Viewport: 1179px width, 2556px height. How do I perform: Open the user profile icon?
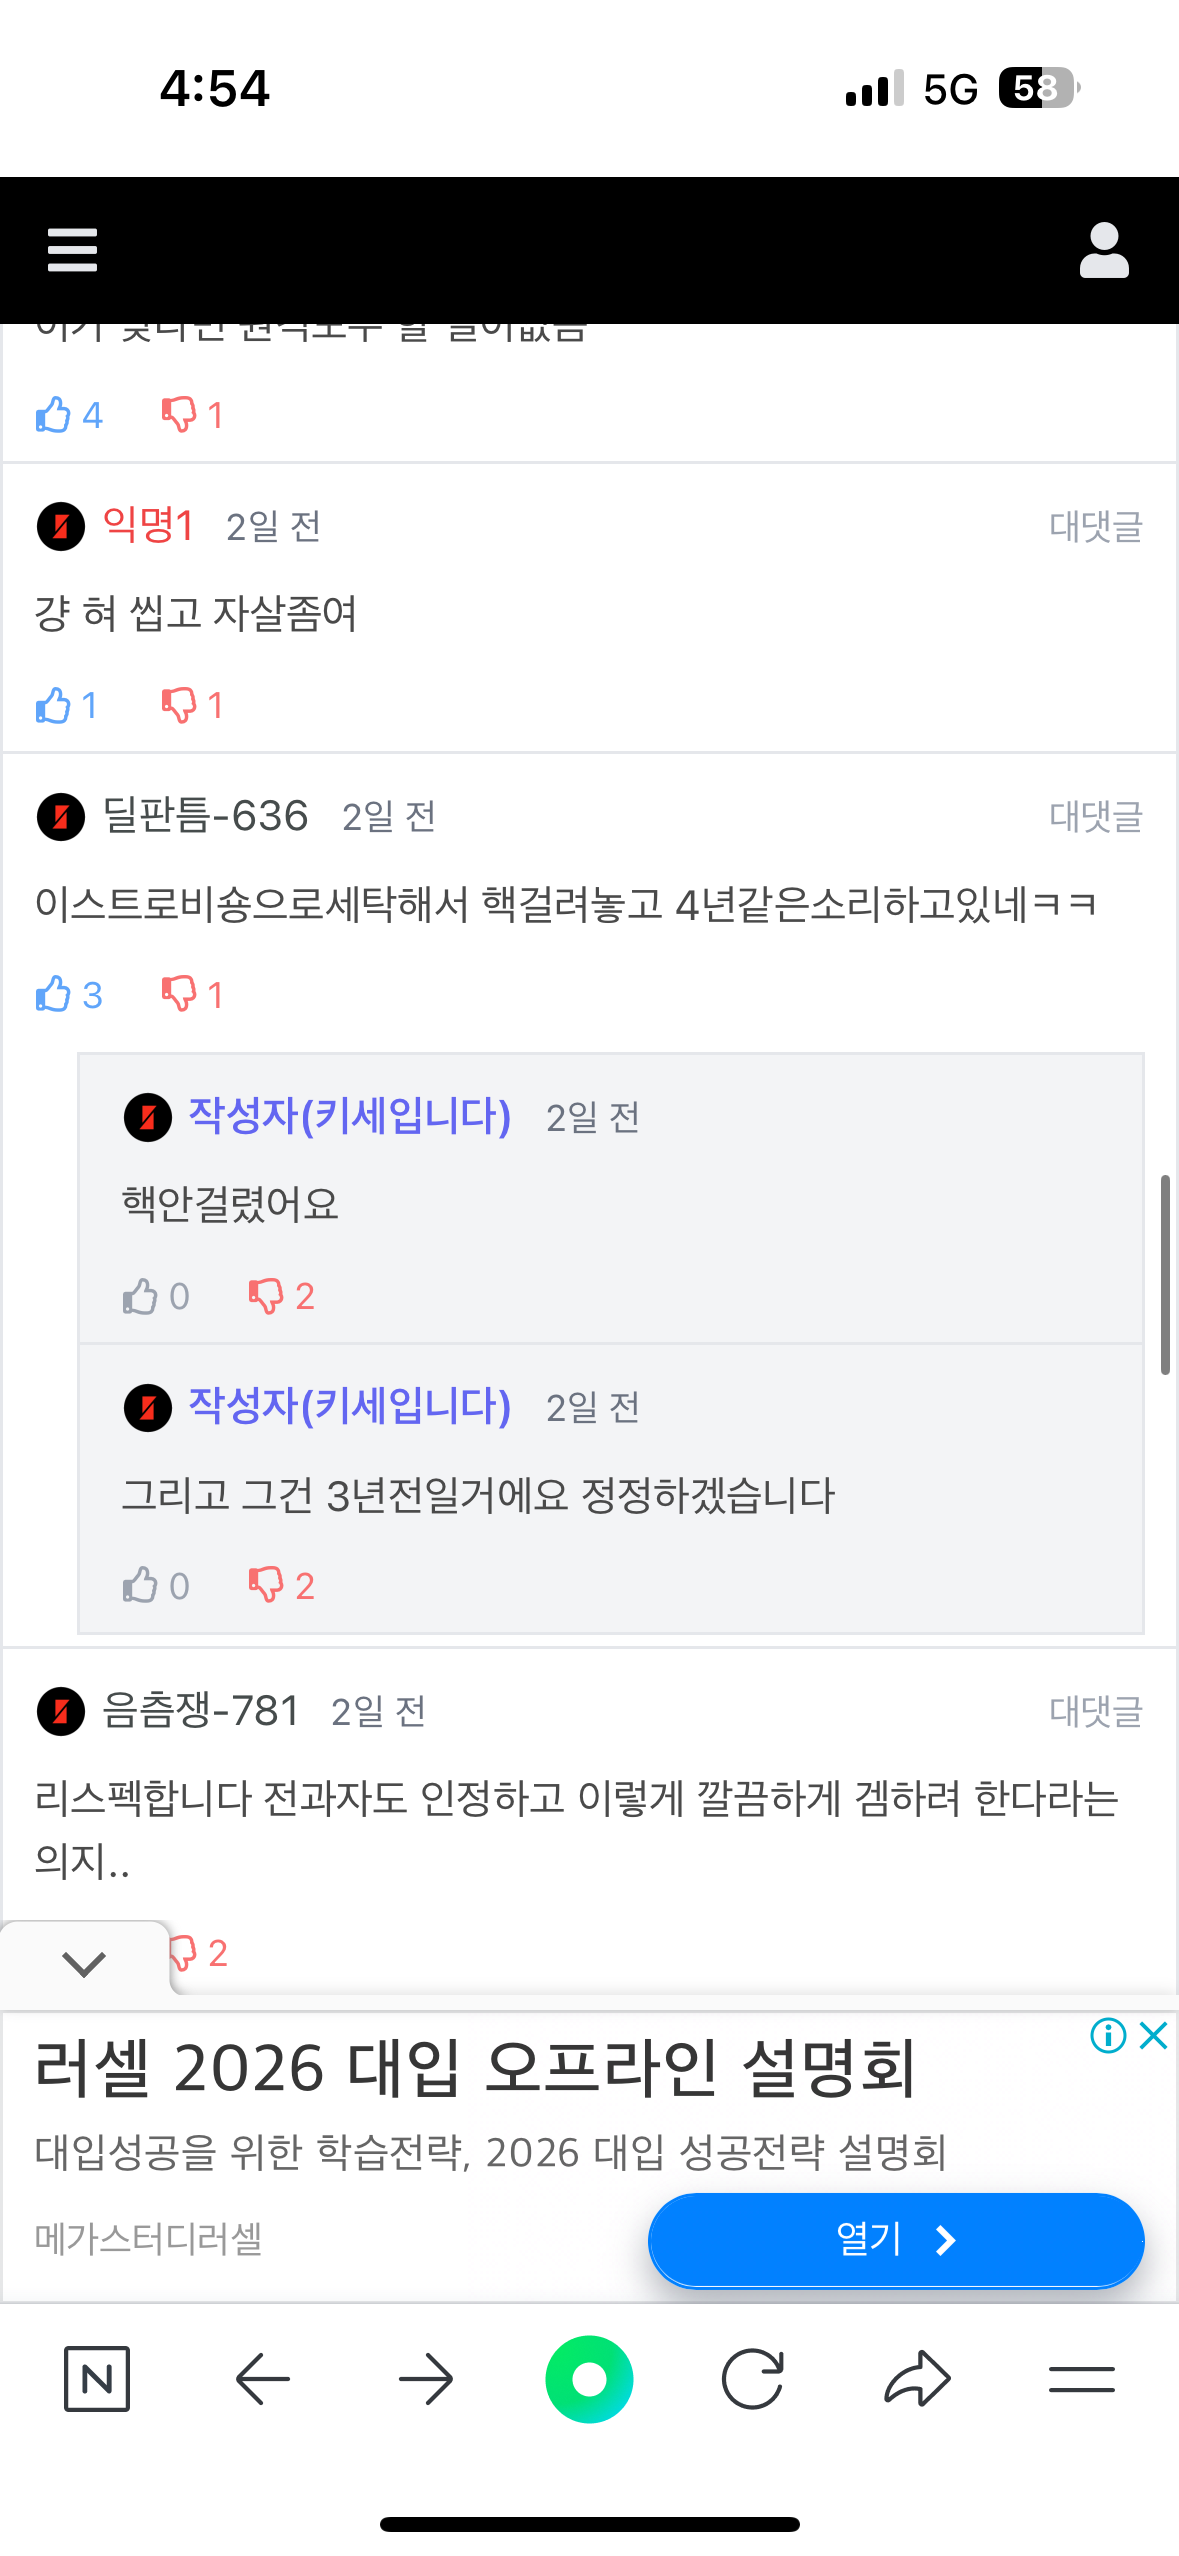click(1104, 250)
